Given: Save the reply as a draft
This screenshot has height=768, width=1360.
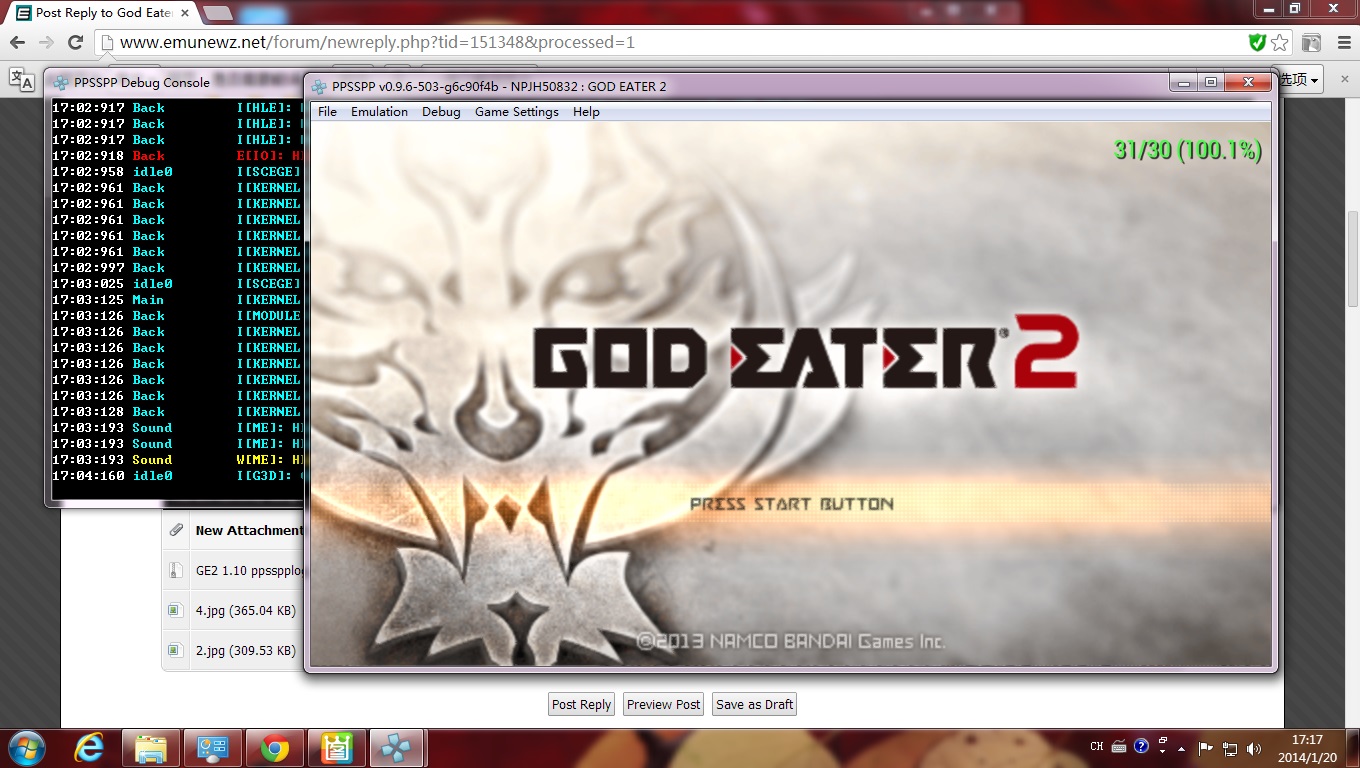Looking at the screenshot, I should click(x=755, y=704).
